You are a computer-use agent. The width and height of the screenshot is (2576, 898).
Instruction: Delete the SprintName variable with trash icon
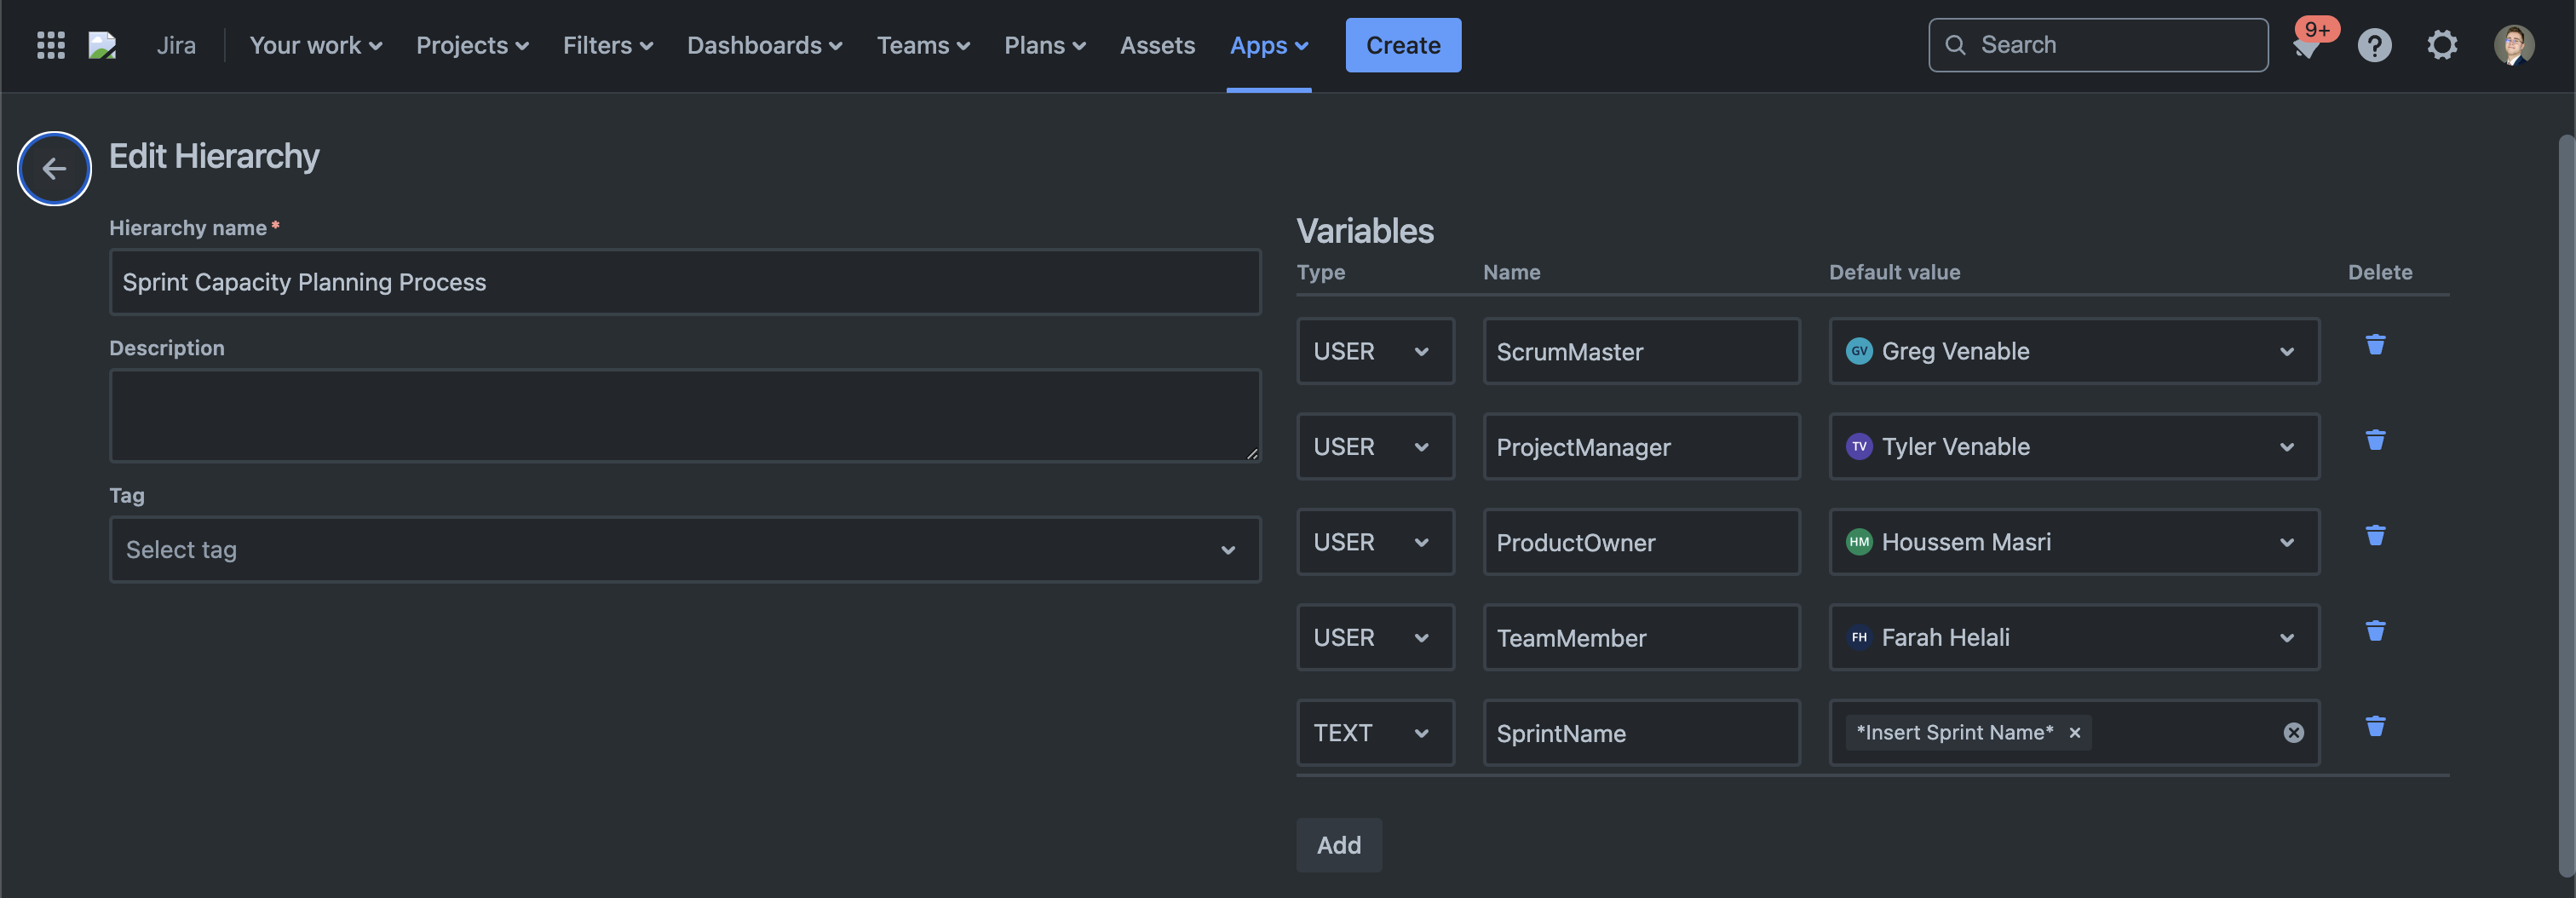(x=2375, y=727)
